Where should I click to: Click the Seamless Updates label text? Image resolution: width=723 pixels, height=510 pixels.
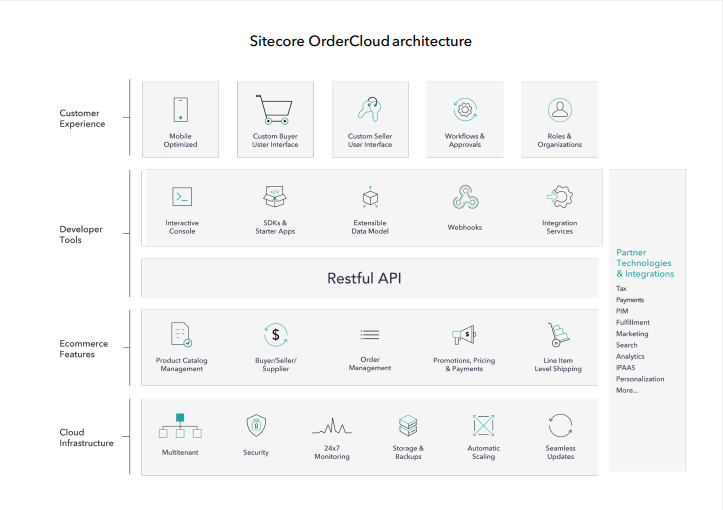coord(561,452)
